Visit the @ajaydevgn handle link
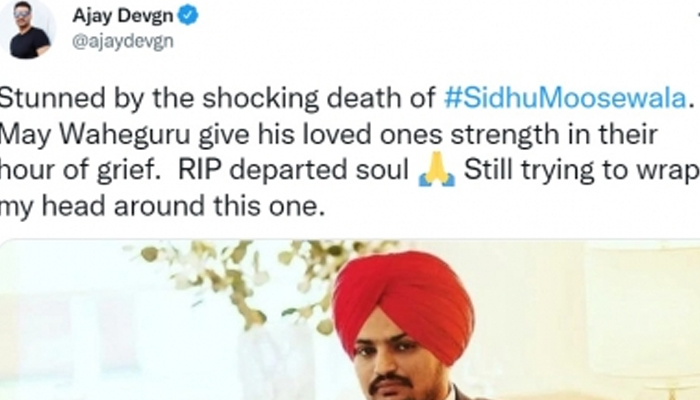 (x=123, y=41)
